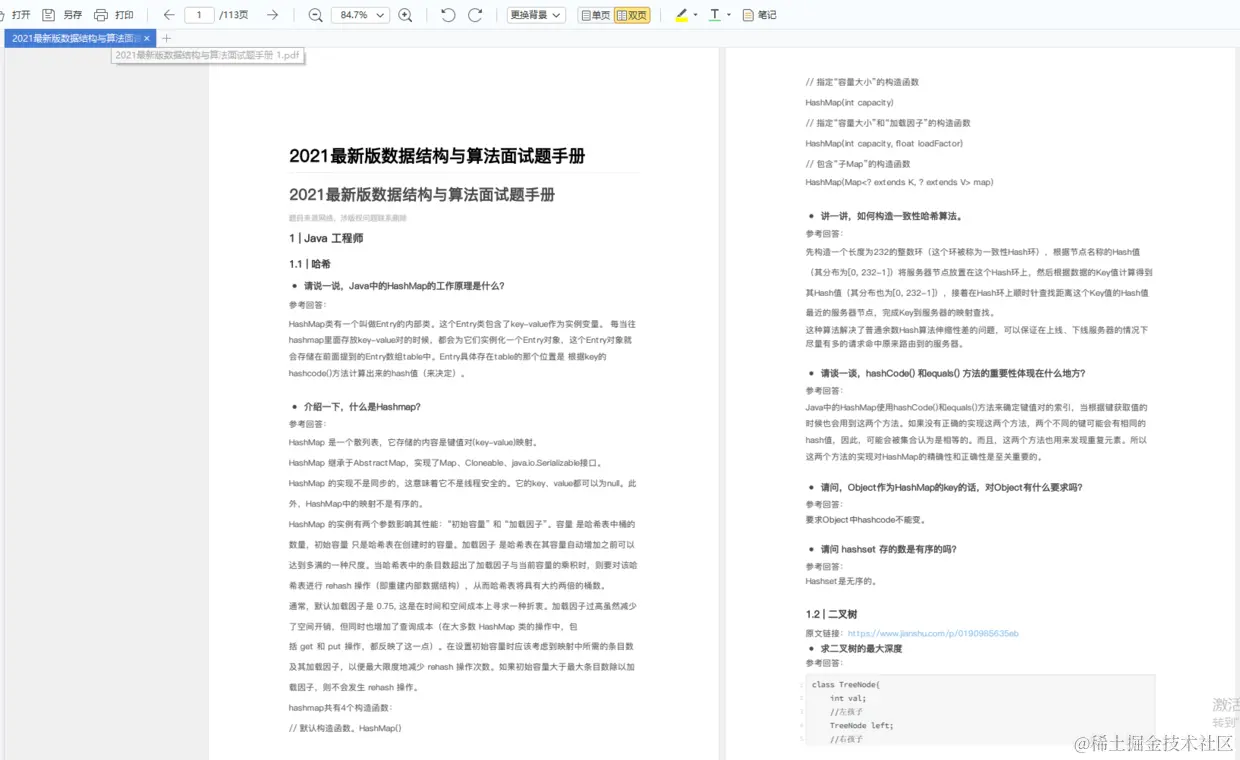Click the text HashMap(int capacity, float loadFactor)
Screen dimensions: 1240x760
tap(884, 143)
